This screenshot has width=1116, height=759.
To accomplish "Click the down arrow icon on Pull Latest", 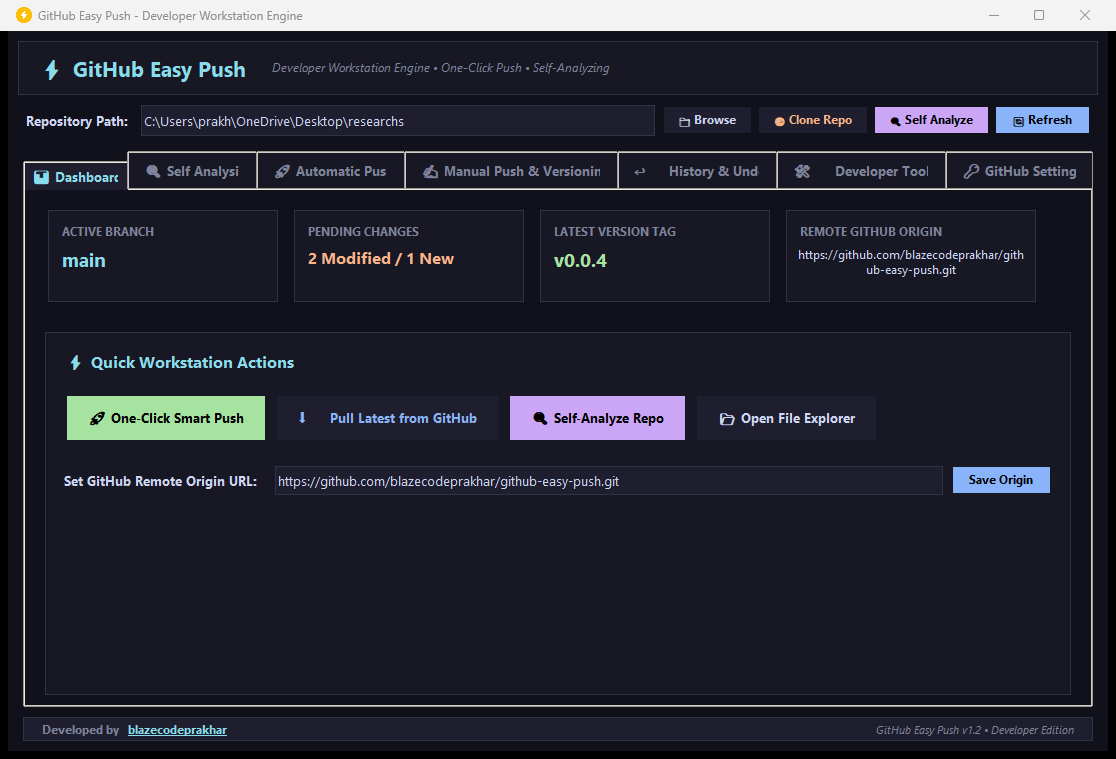I will [302, 418].
